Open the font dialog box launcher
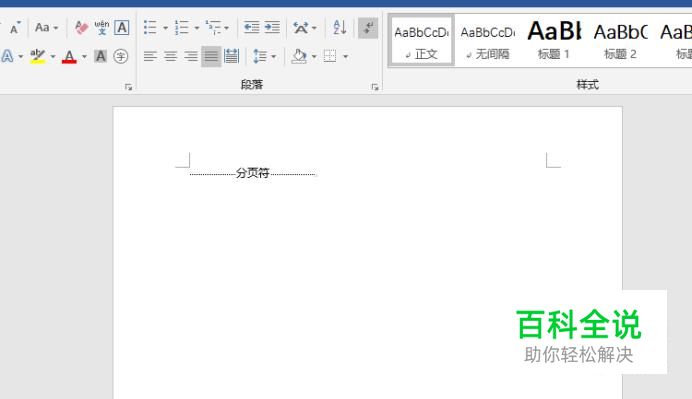Viewport: 692px width, 399px height. (128, 87)
